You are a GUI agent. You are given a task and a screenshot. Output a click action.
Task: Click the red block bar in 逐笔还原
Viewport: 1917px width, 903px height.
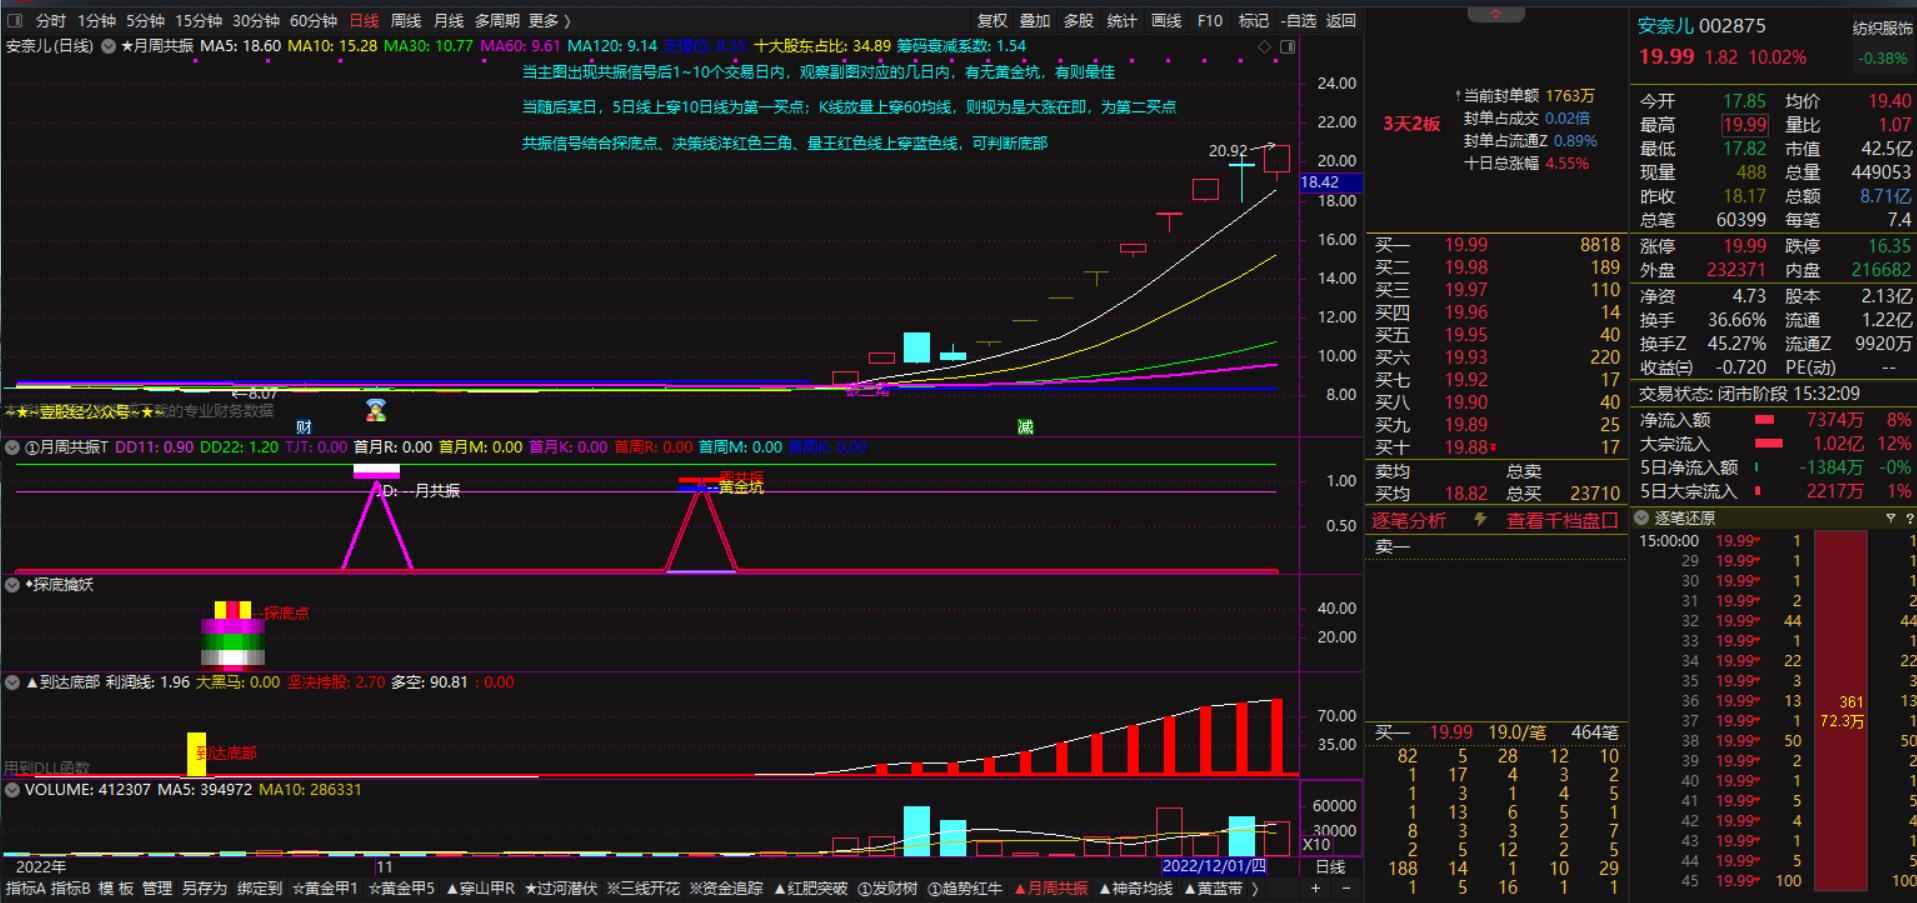pyautogui.click(x=1840, y=710)
